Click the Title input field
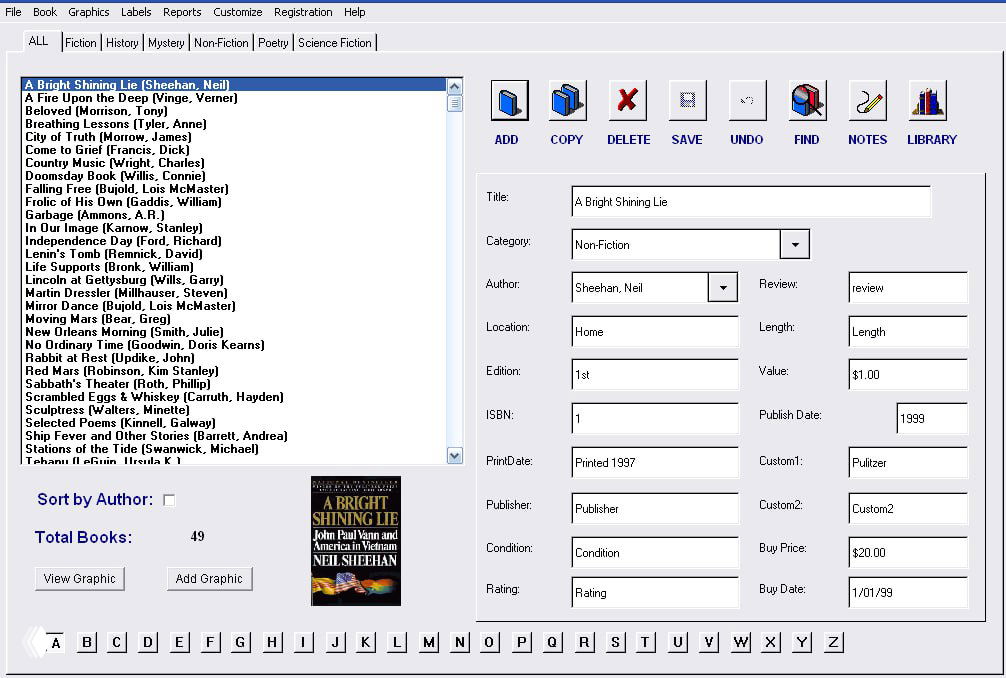 pyautogui.click(x=750, y=202)
